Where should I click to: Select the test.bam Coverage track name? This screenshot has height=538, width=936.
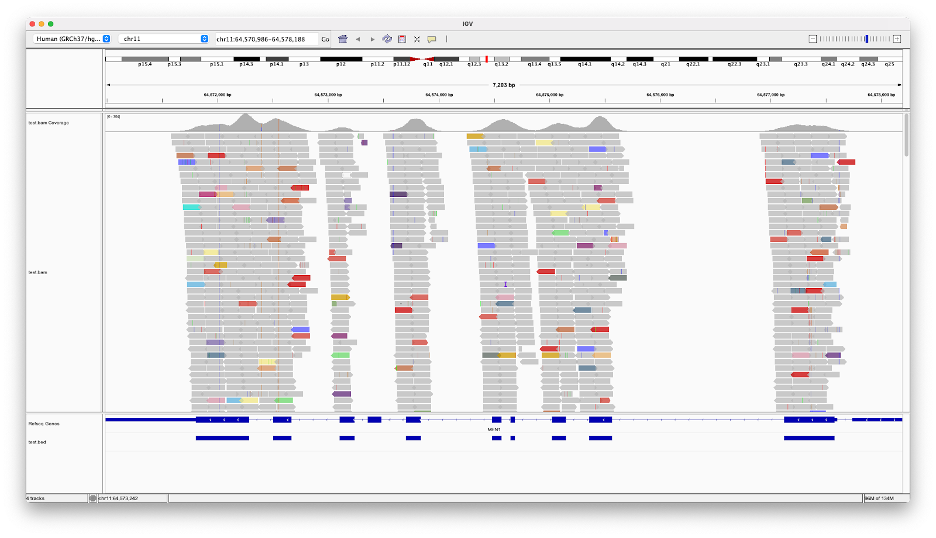click(x=49, y=122)
